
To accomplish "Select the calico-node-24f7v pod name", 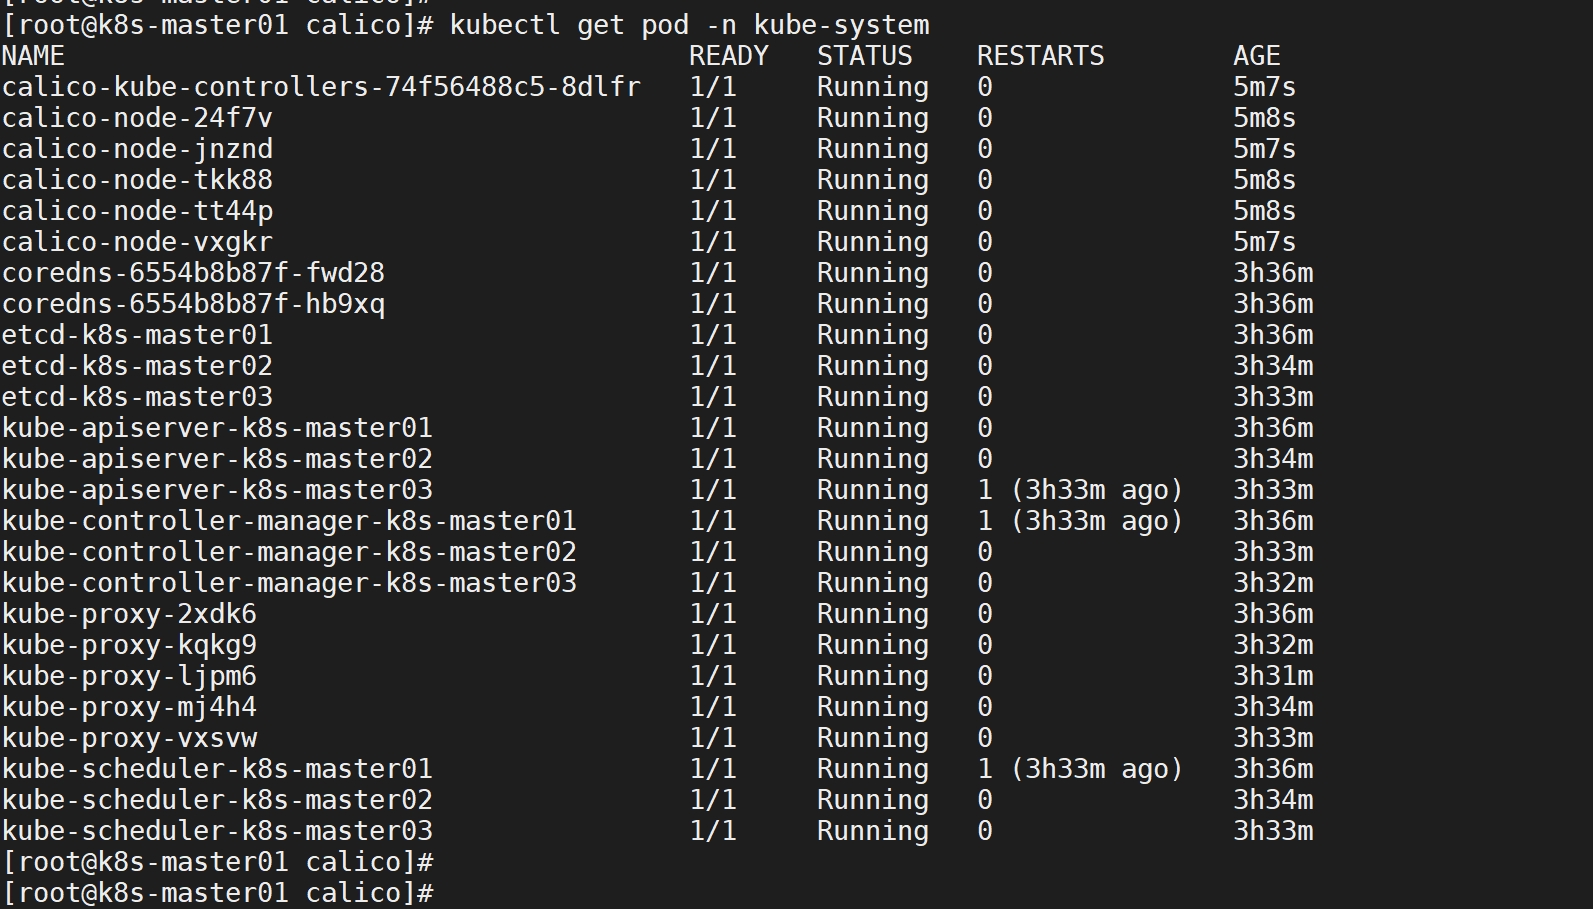I will click(x=137, y=118).
